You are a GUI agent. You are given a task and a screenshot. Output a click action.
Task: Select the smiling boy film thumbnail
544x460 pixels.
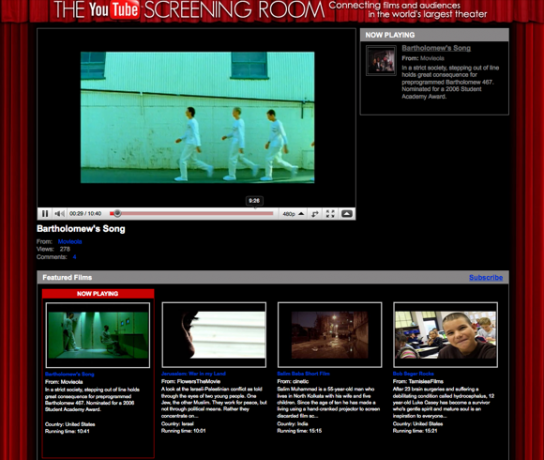click(x=445, y=335)
